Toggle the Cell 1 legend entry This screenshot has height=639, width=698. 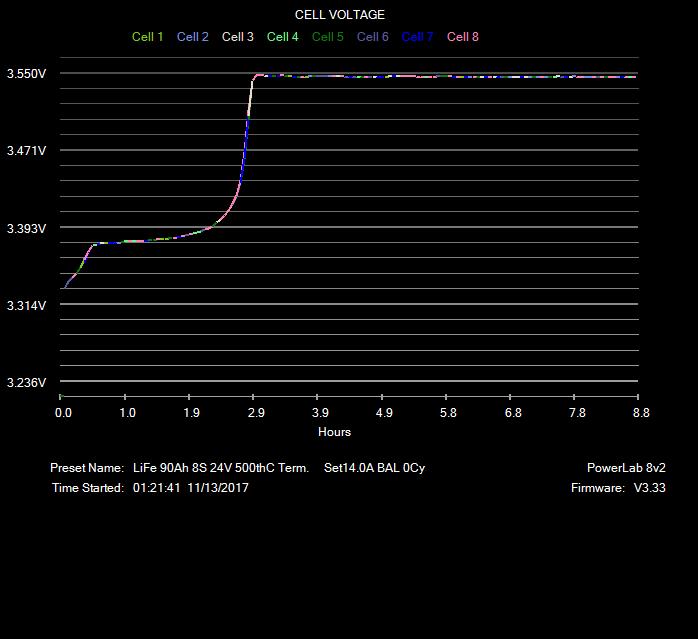[148, 37]
